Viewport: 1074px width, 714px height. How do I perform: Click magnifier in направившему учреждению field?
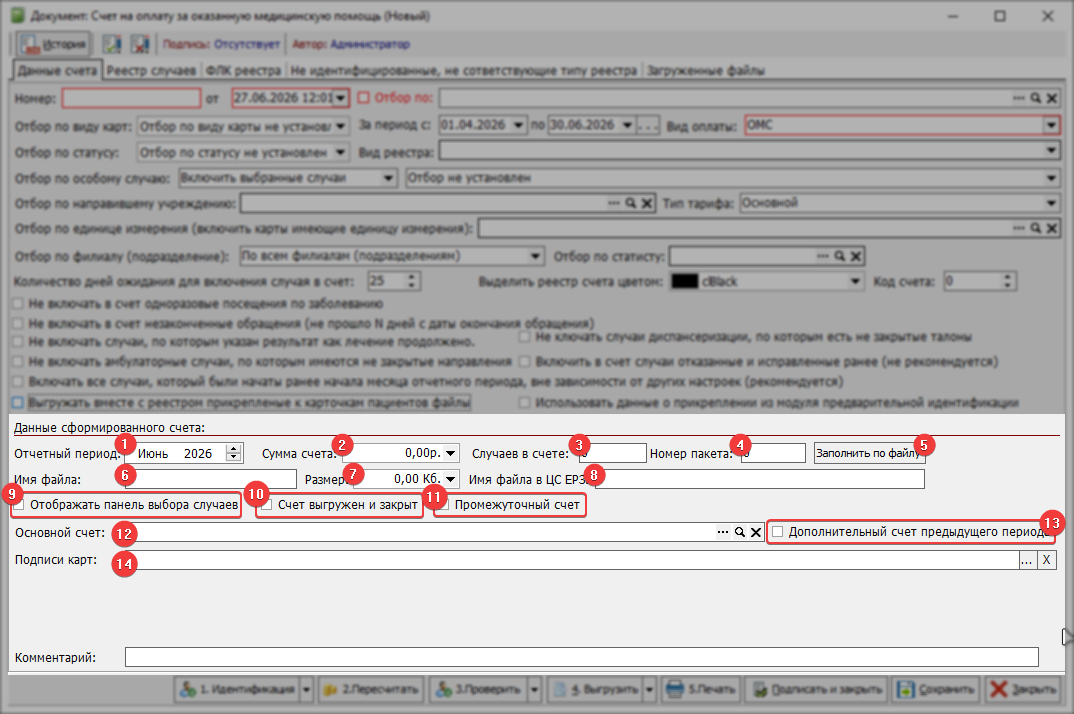630,204
